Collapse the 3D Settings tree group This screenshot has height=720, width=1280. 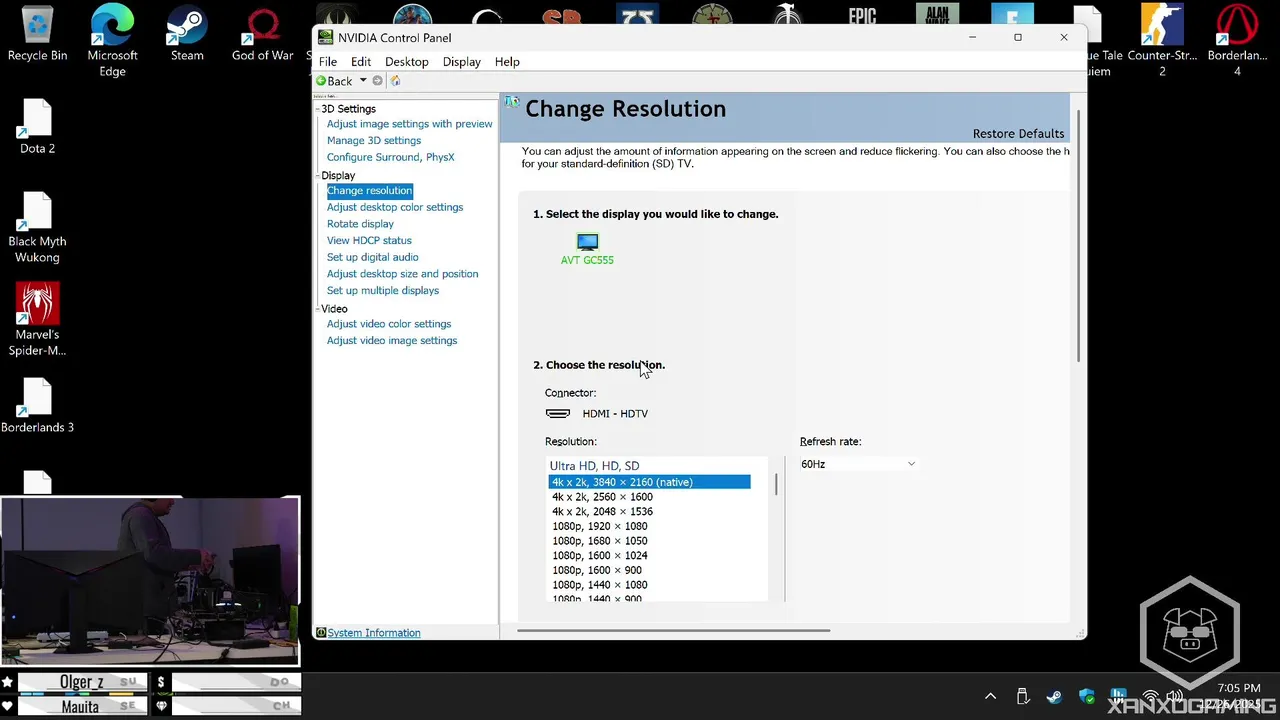tap(318, 108)
